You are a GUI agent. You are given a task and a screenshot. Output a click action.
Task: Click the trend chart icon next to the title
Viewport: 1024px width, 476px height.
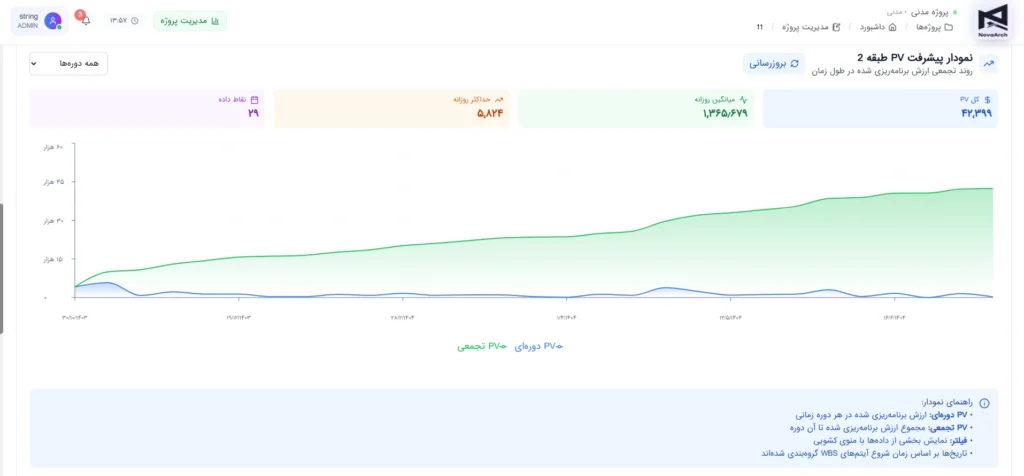click(989, 63)
